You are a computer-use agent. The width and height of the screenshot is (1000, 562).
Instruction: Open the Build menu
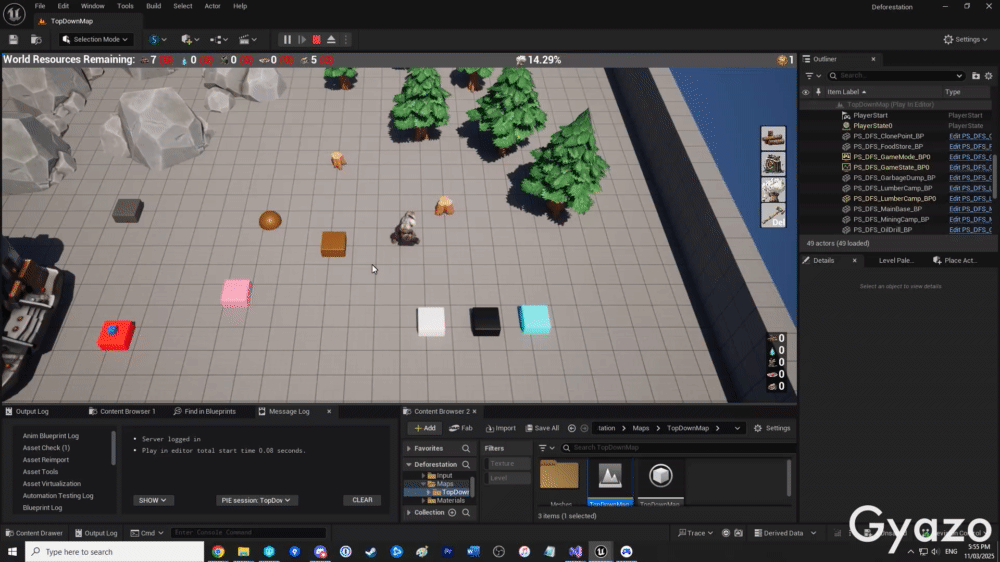tap(153, 6)
